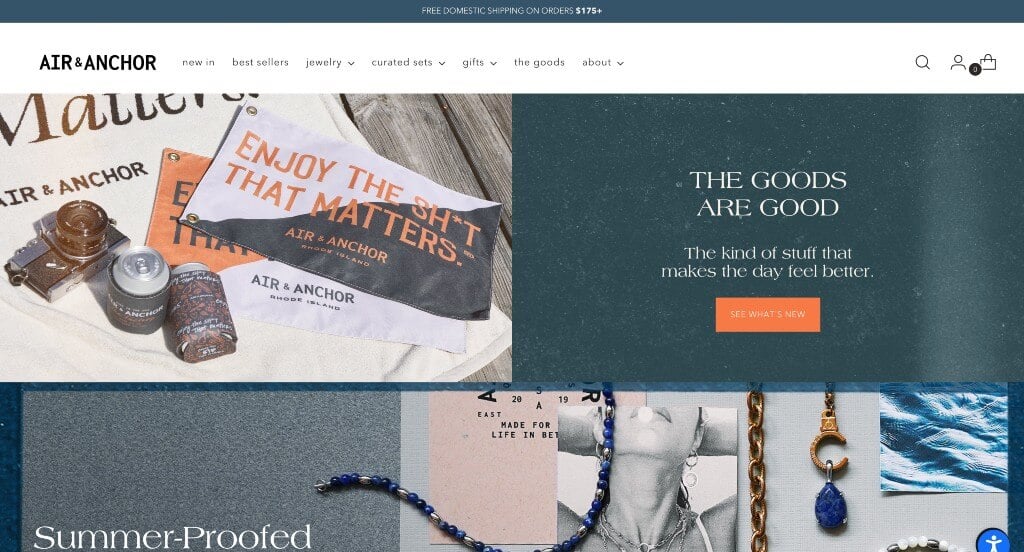Click the See What's New button
1024x552 pixels.
point(767,314)
